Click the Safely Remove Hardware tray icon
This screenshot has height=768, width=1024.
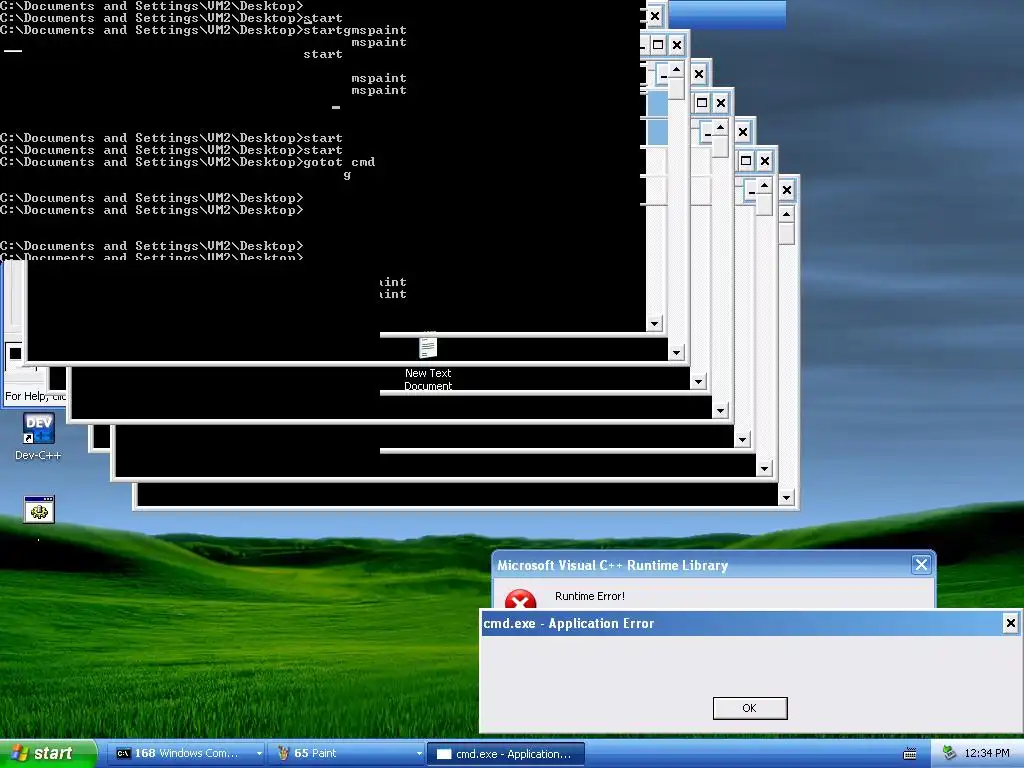click(x=950, y=754)
